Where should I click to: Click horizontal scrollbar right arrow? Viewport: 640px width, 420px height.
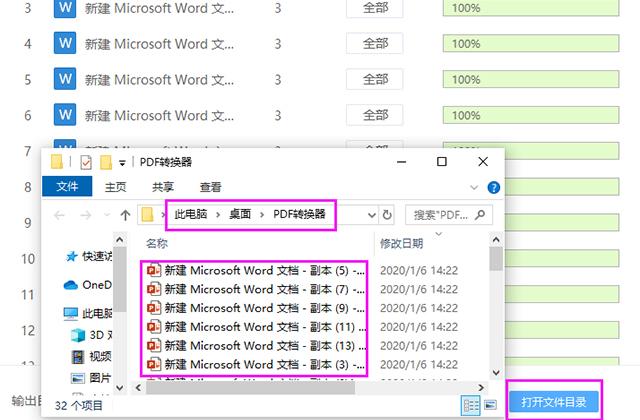[481, 387]
